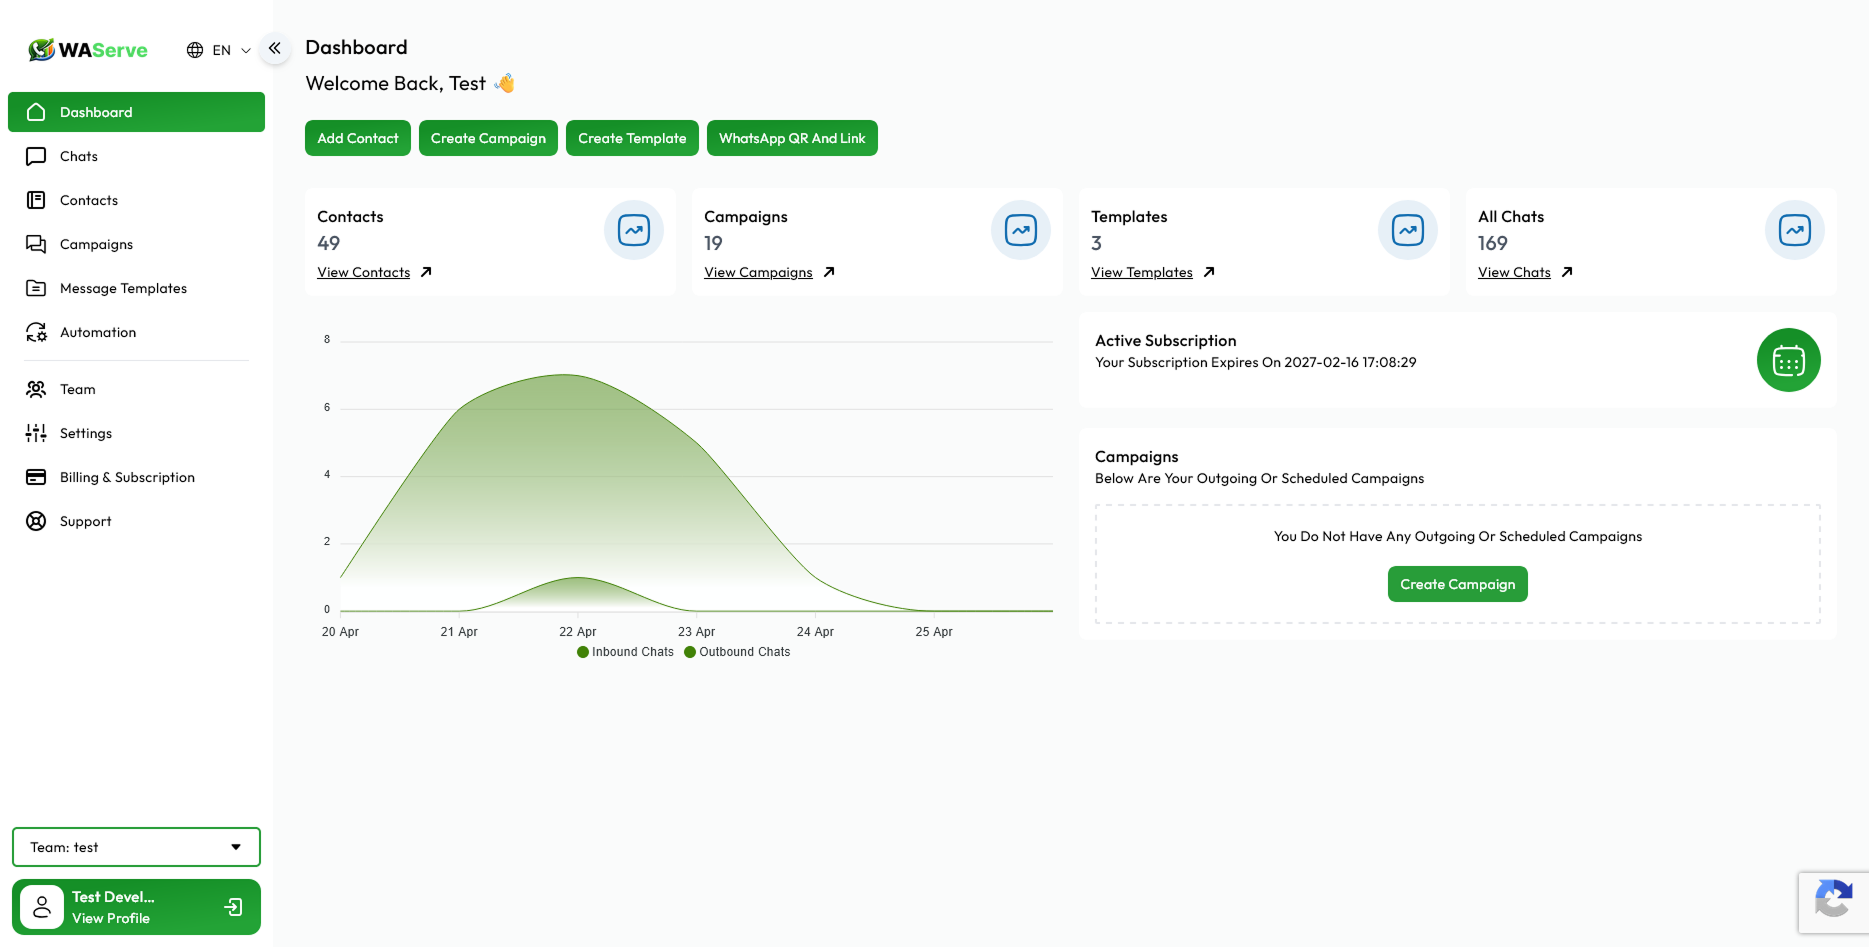Click arrow icon beside View Contacts

(x=426, y=272)
